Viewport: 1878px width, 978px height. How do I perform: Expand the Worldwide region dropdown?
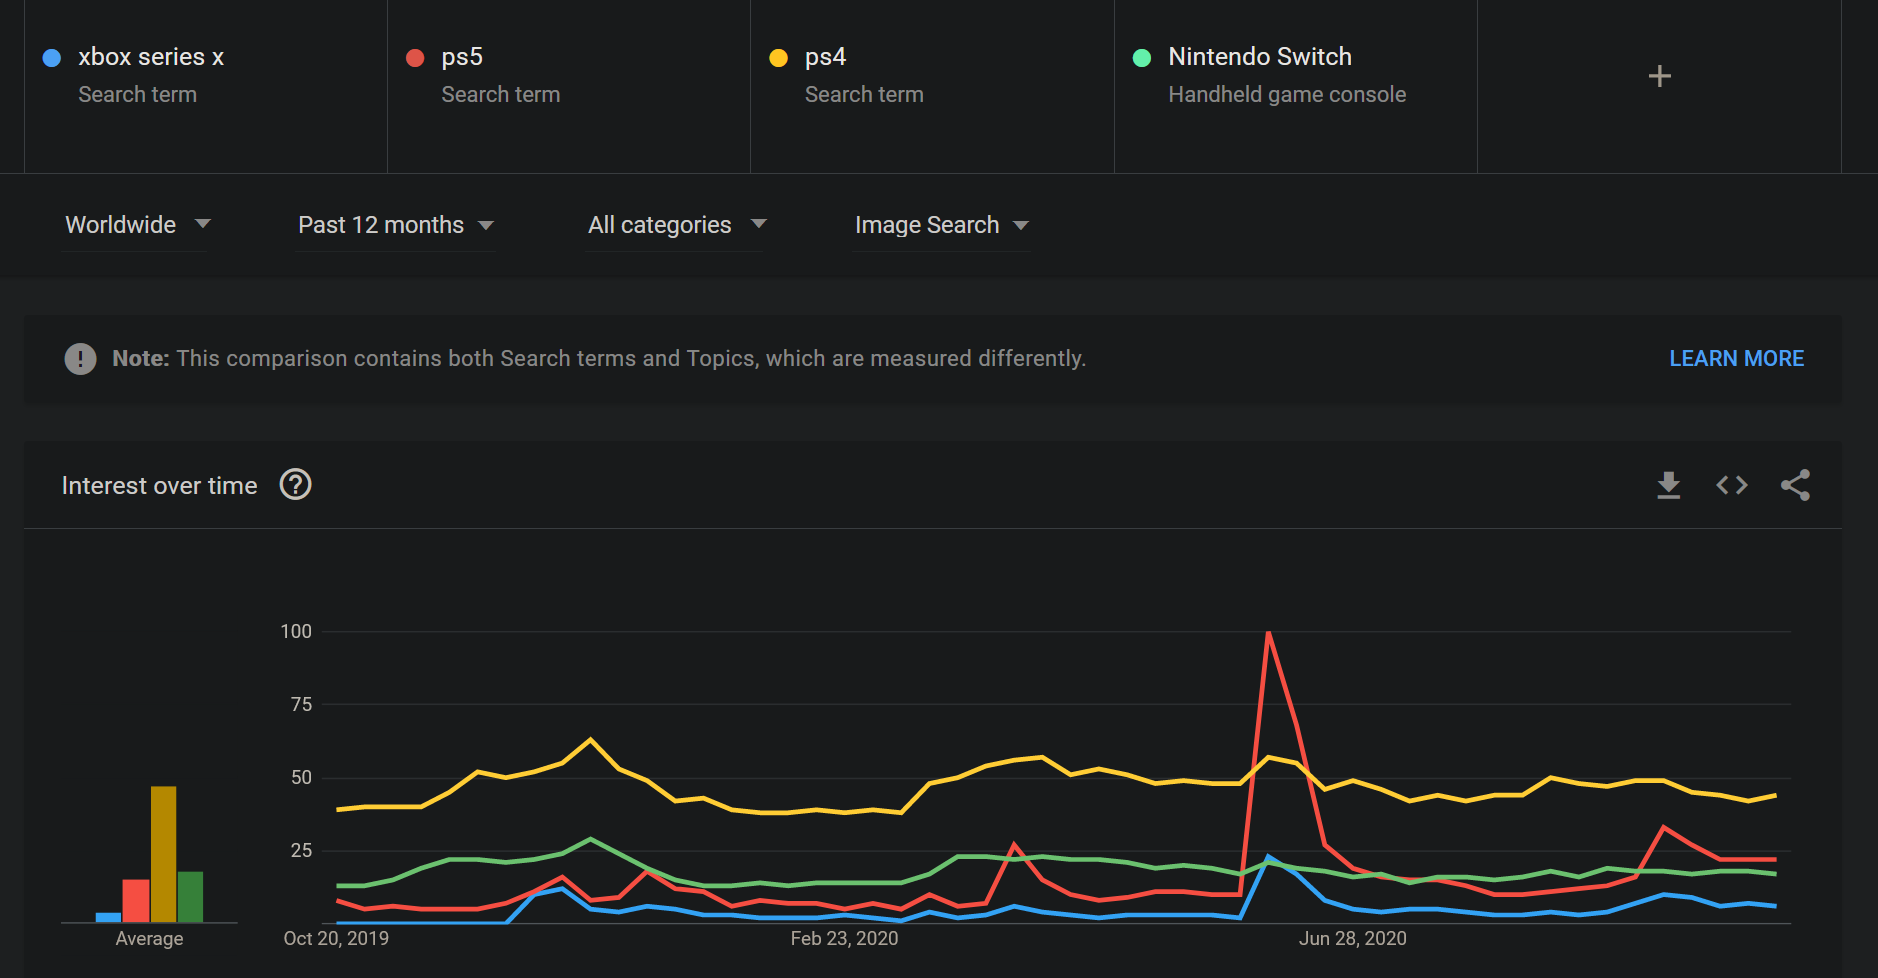pos(137,225)
